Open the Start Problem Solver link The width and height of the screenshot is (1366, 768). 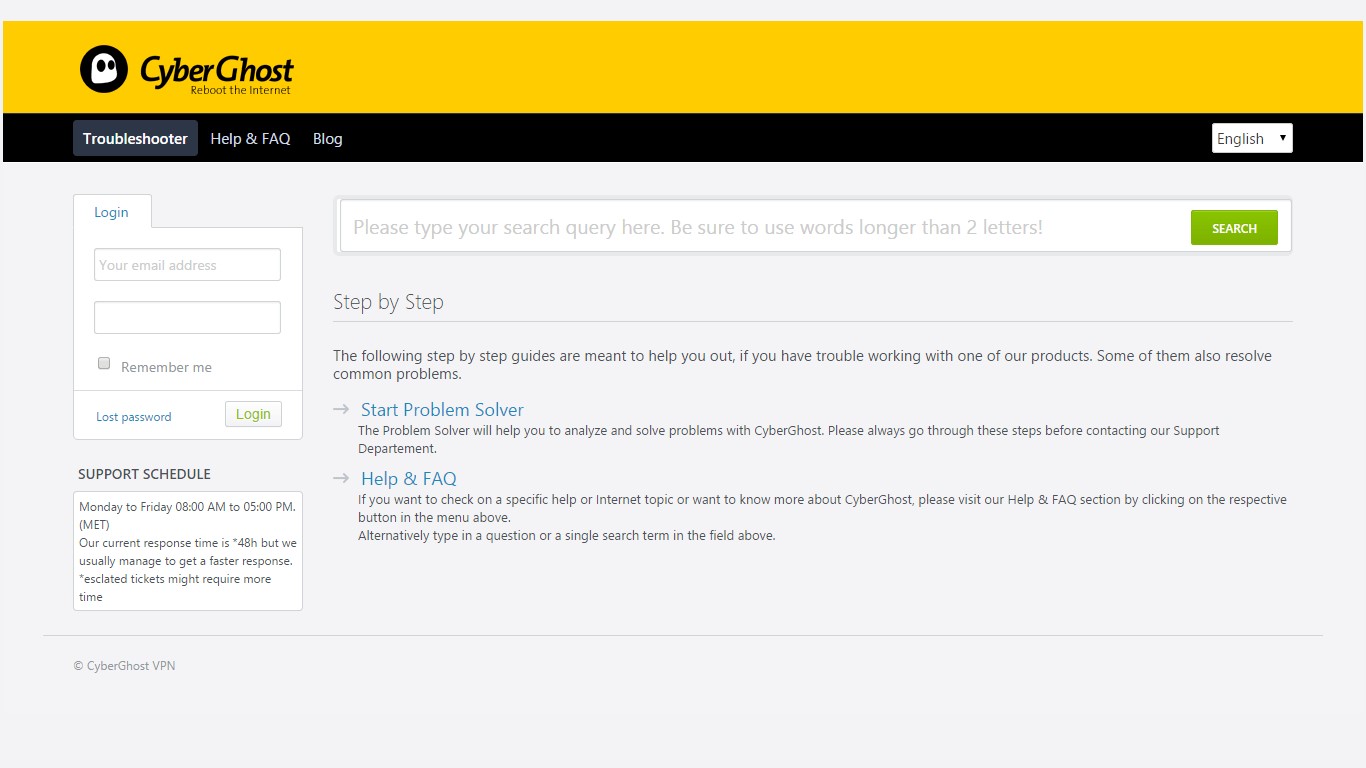pyautogui.click(x=442, y=409)
